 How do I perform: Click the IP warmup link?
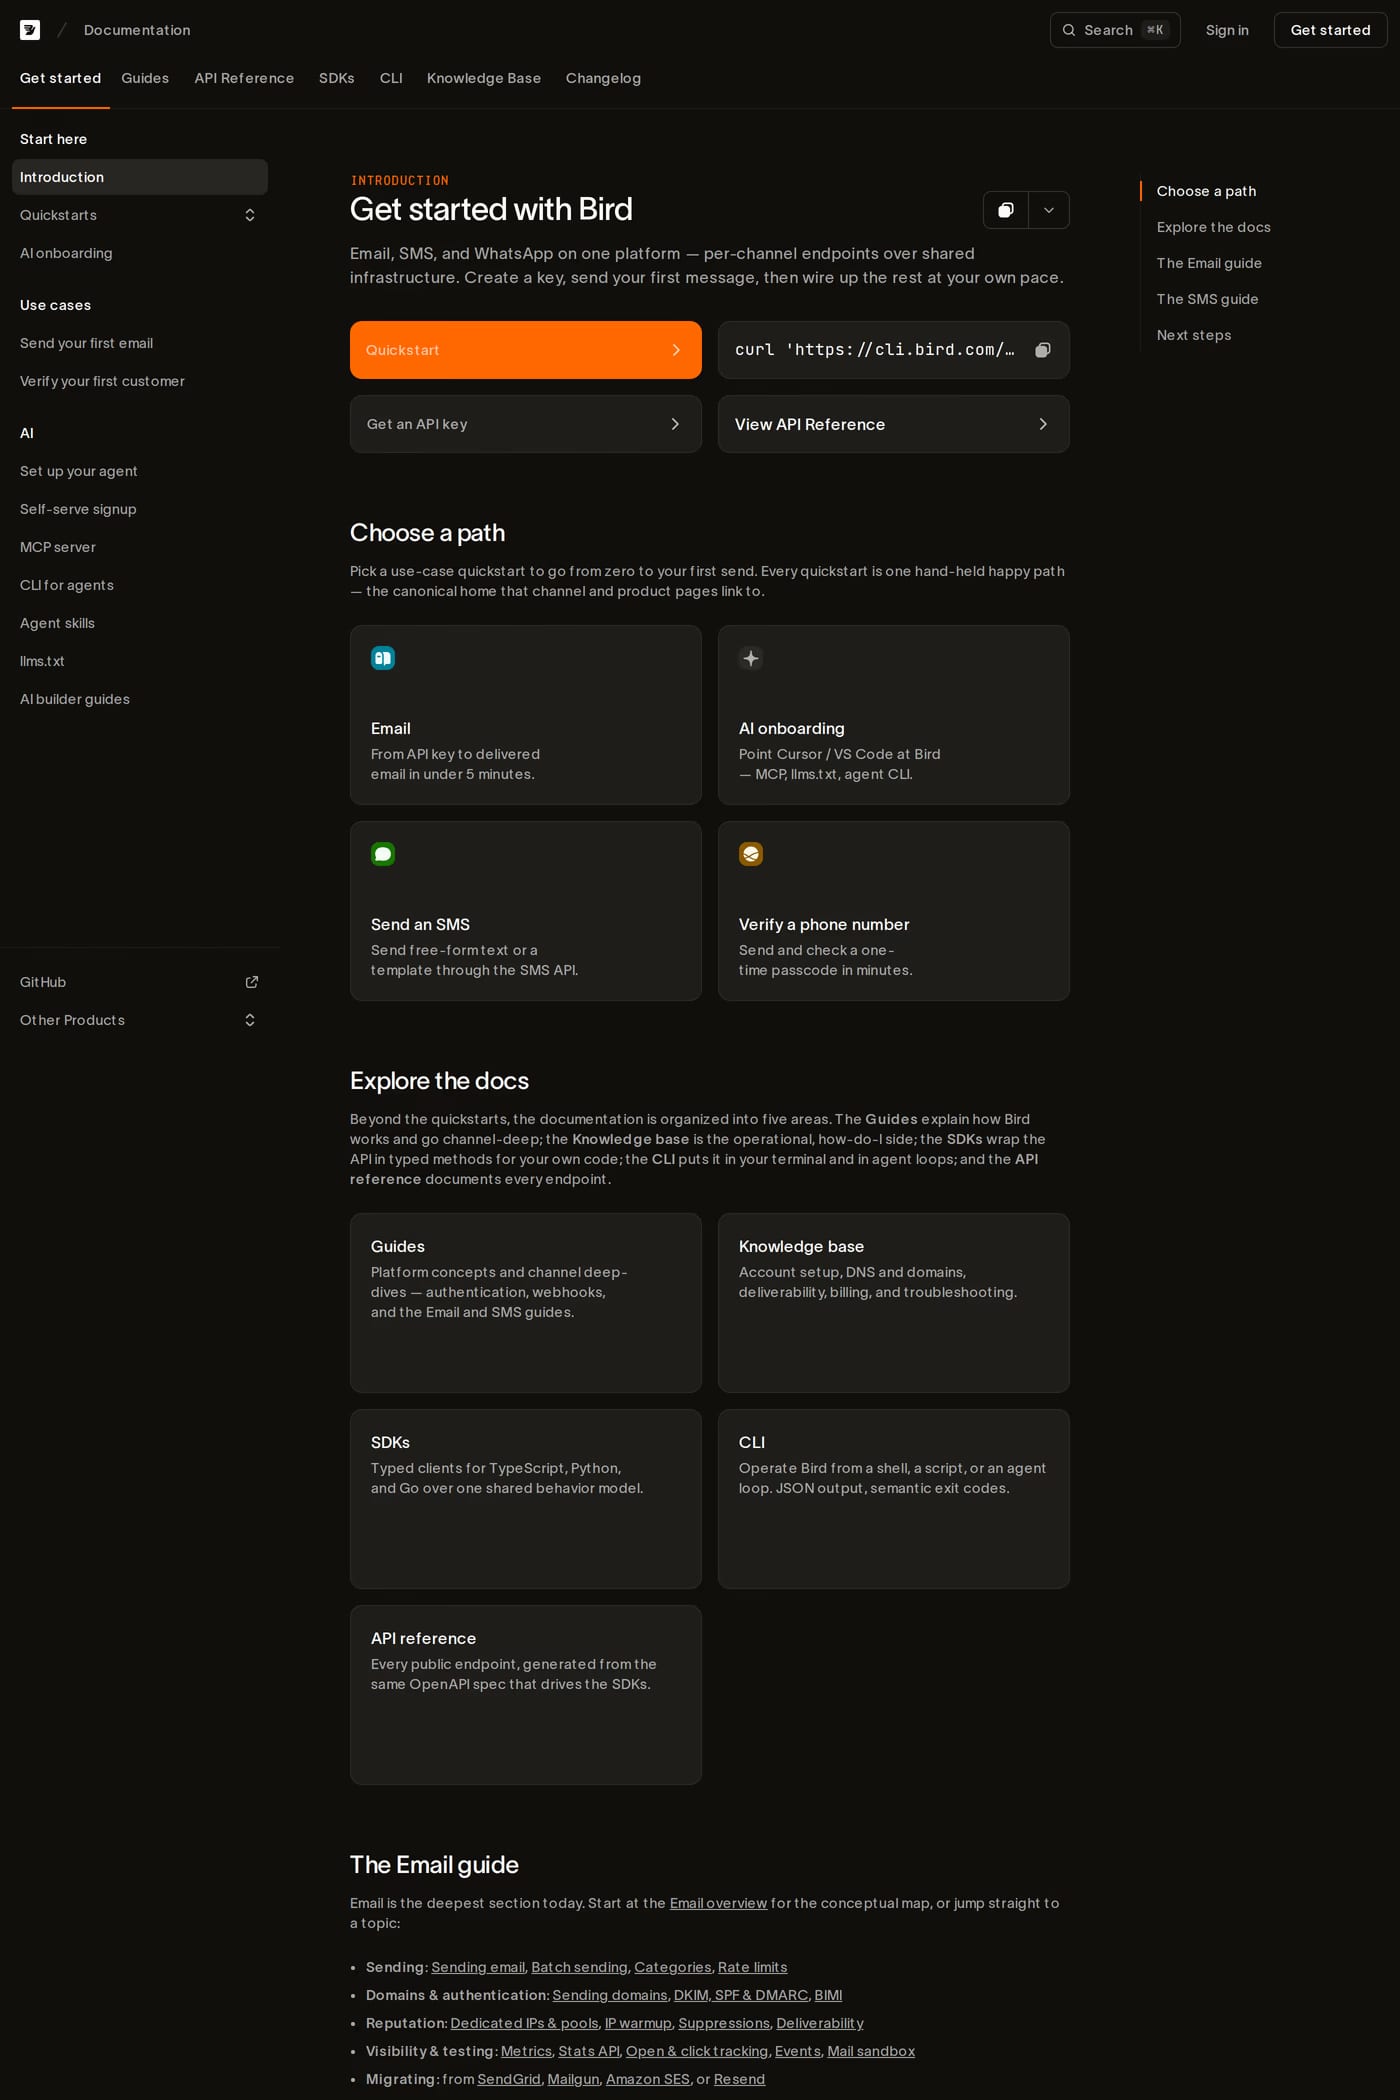tap(638, 2023)
